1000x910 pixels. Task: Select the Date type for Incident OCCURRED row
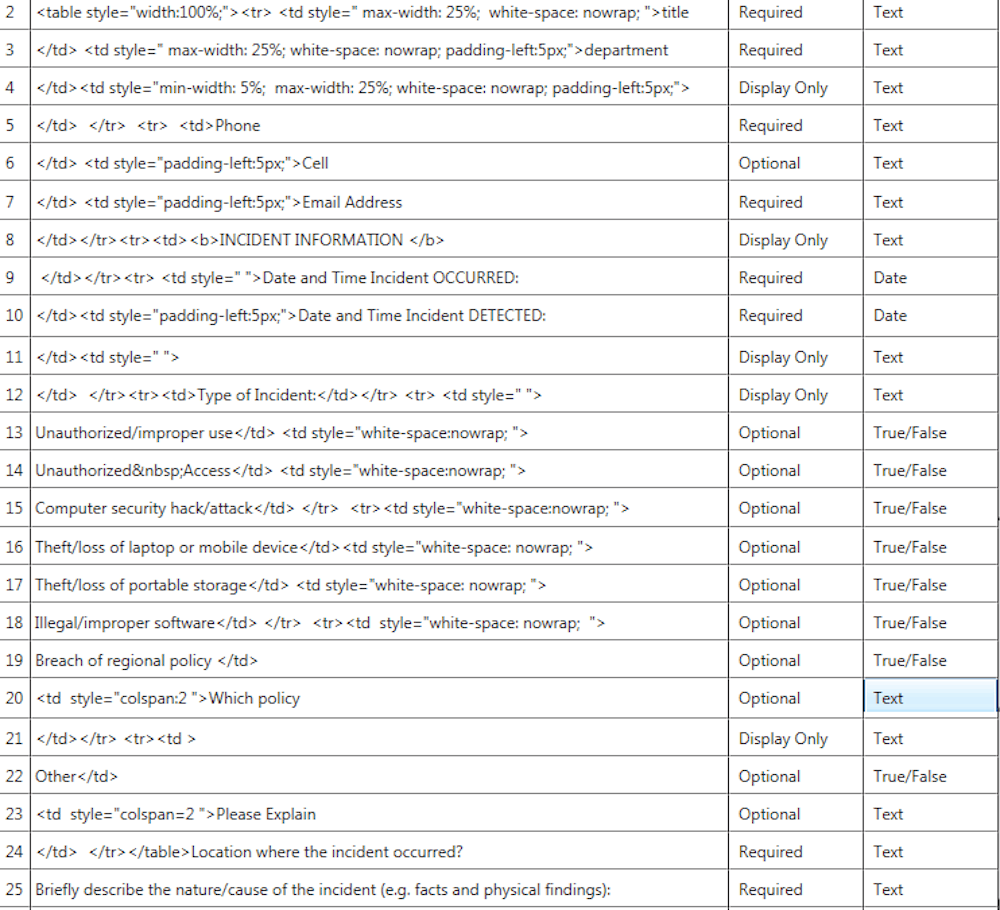(930, 277)
